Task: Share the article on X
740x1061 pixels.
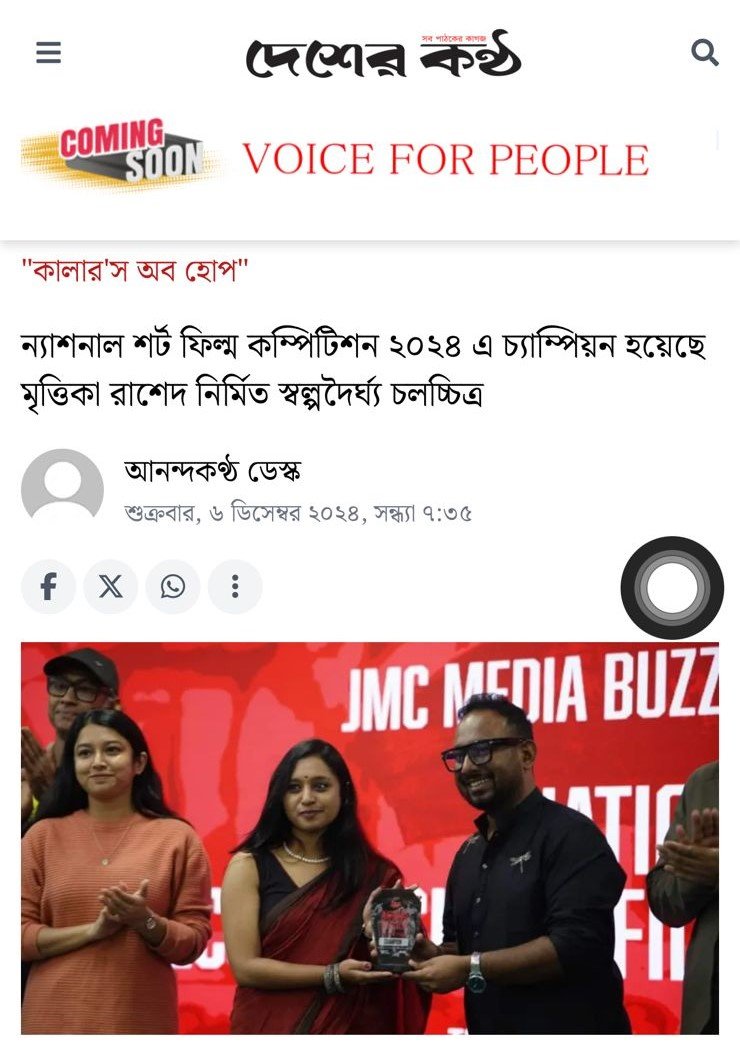Action: click(x=110, y=587)
